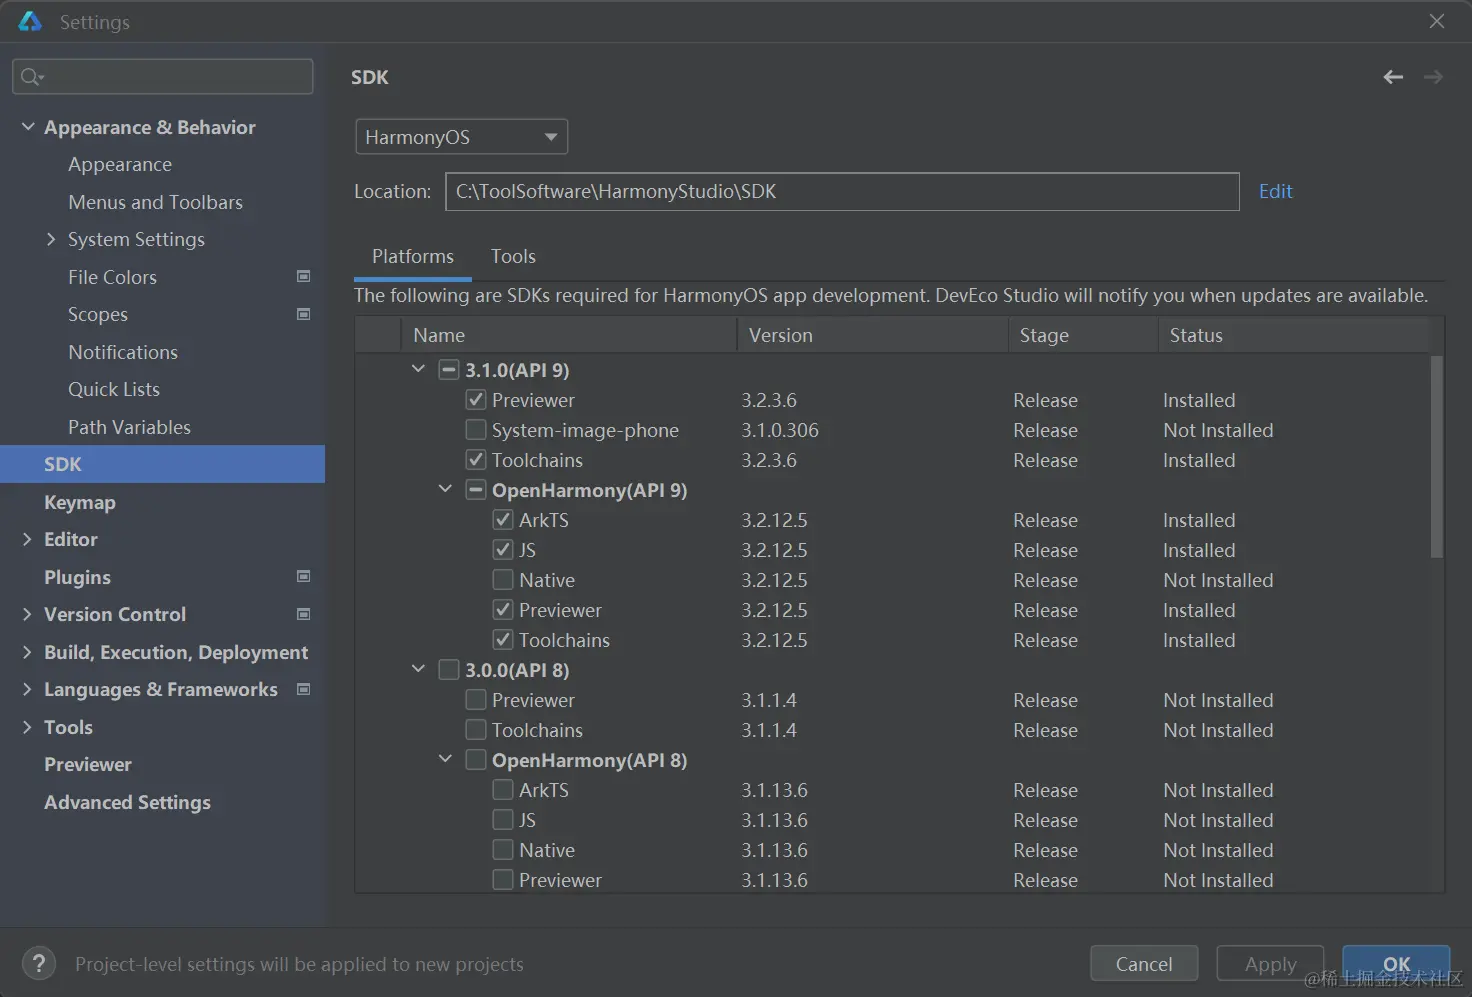Collapse the OpenHarmony(API 9) tree node
1472x997 pixels.
pos(445,489)
